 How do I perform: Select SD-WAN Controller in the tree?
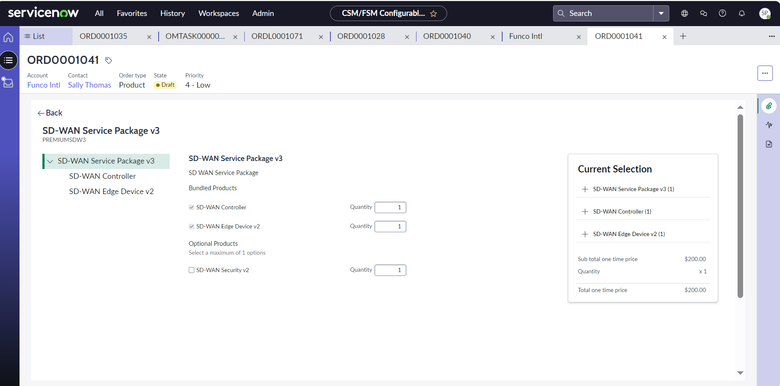tap(102, 176)
